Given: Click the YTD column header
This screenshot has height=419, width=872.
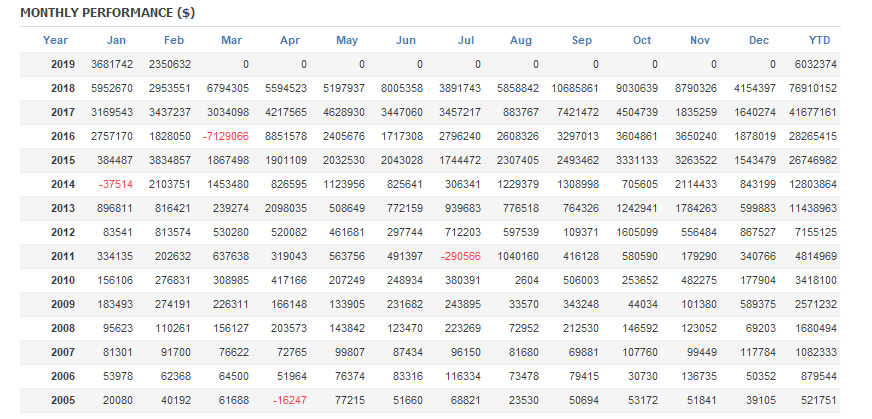Looking at the screenshot, I should (x=819, y=40).
